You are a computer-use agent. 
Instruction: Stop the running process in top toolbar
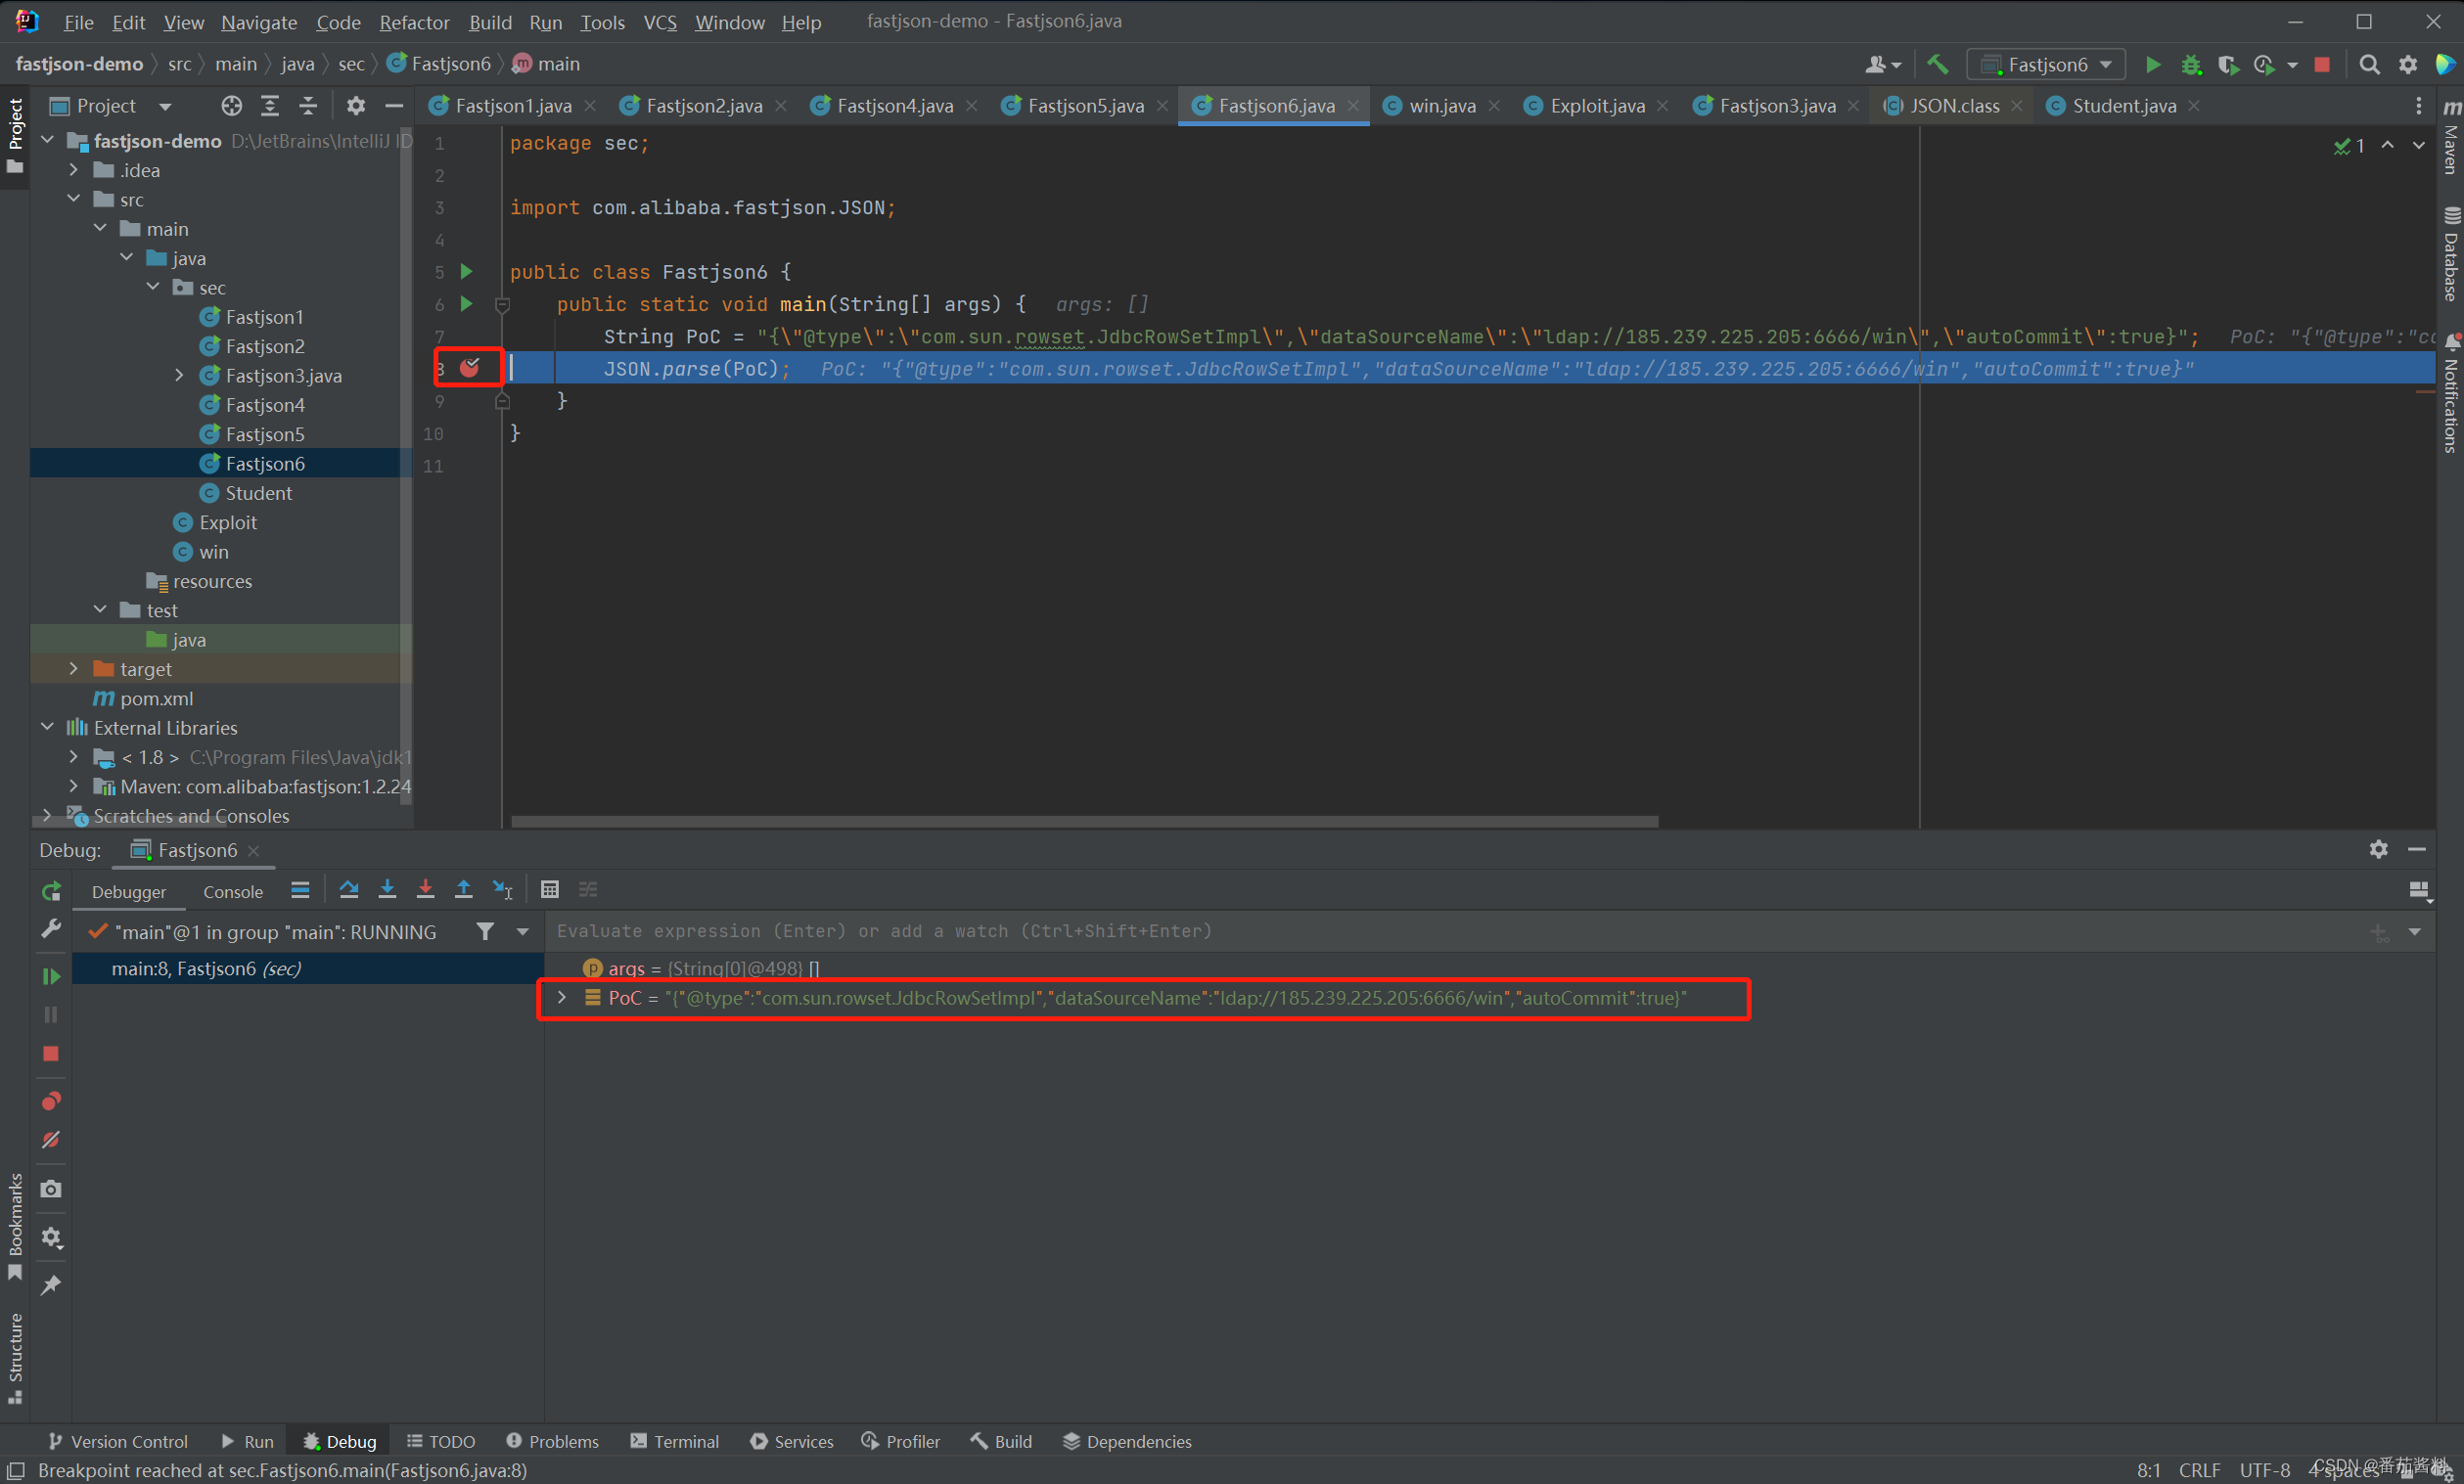(2323, 65)
